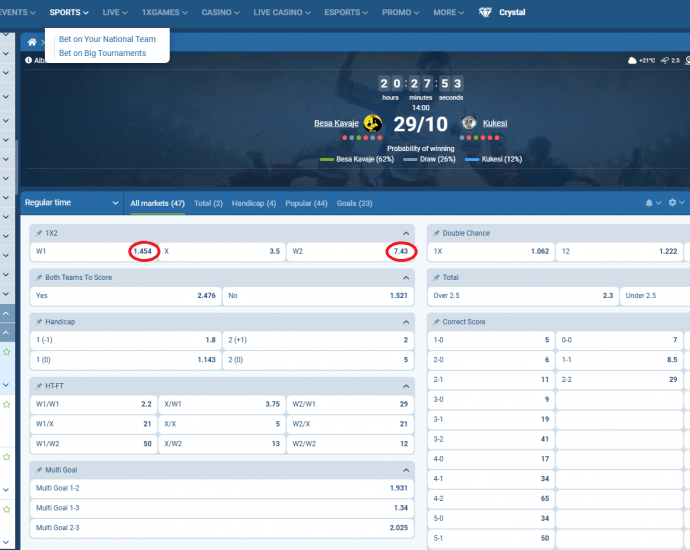Select Bet on Big Tournaments
The width and height of the screenshot is (690, 550).
pos(103,53)
